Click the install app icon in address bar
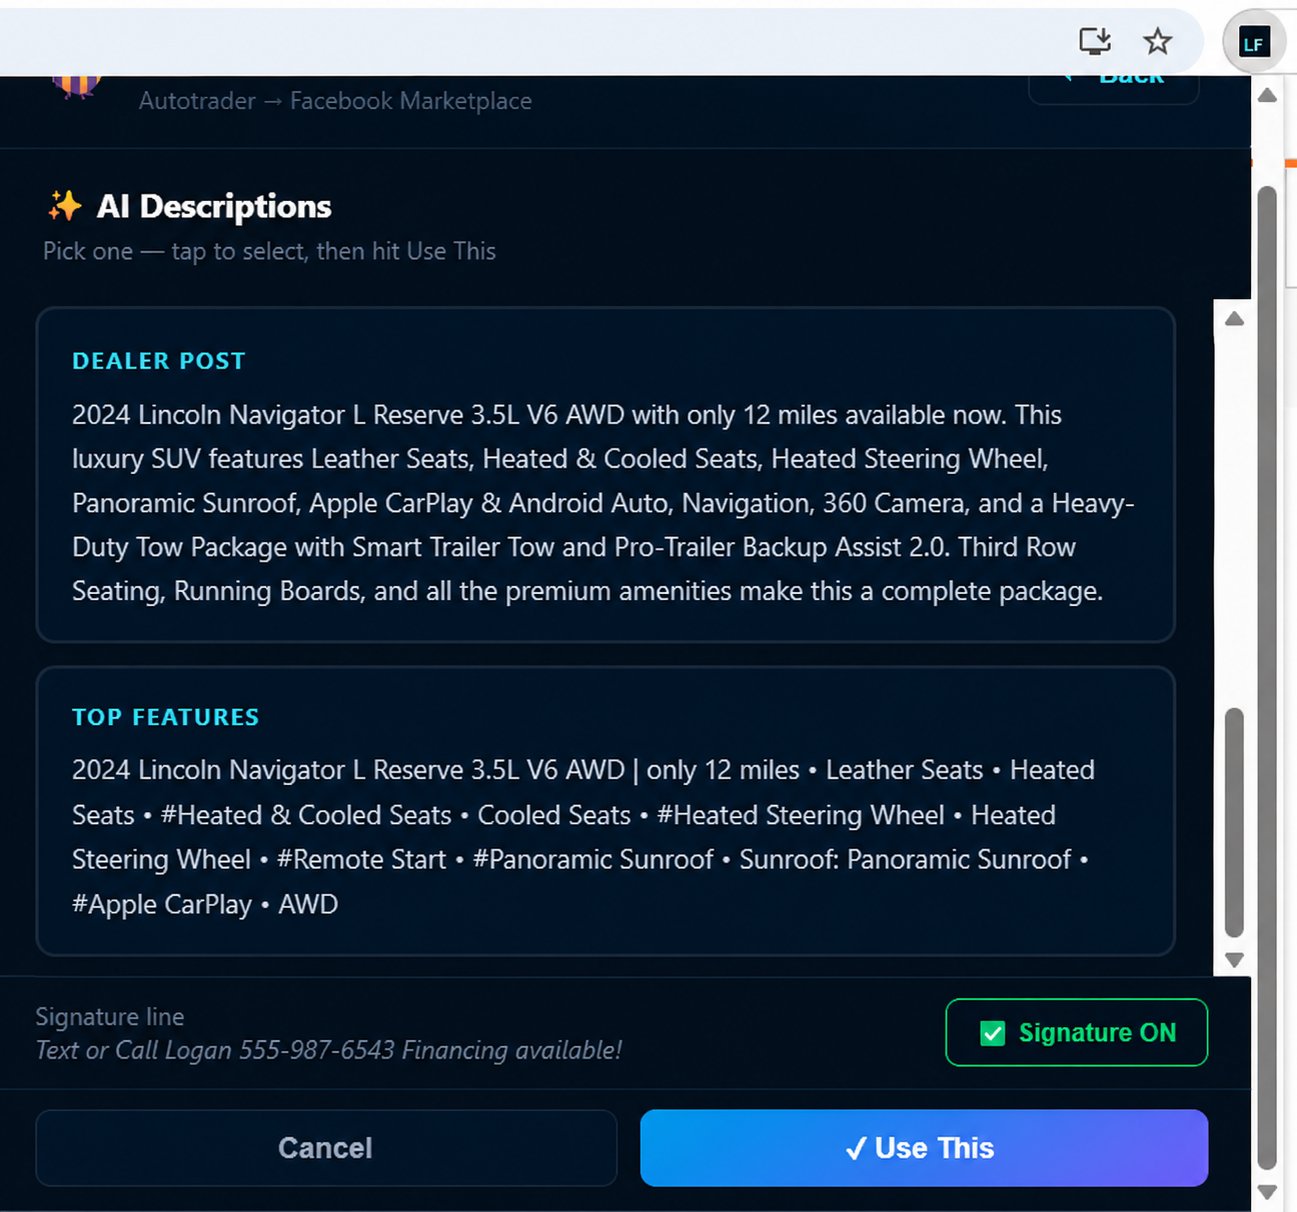Image resolution: width=1297 pixels, height=1212 pixels. (1095, 41)
